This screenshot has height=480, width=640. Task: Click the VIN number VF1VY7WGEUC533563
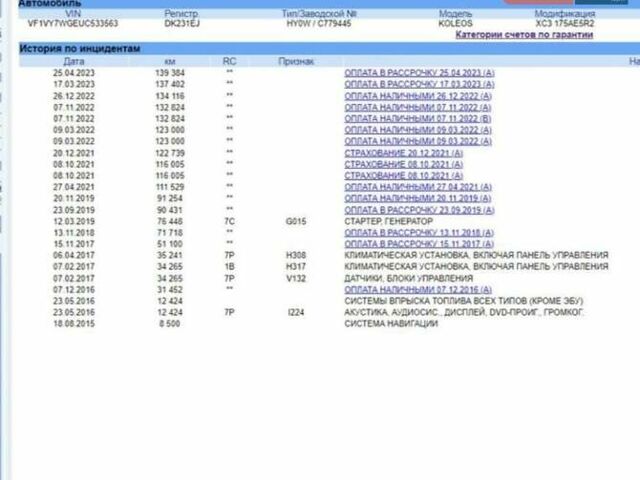58,23
